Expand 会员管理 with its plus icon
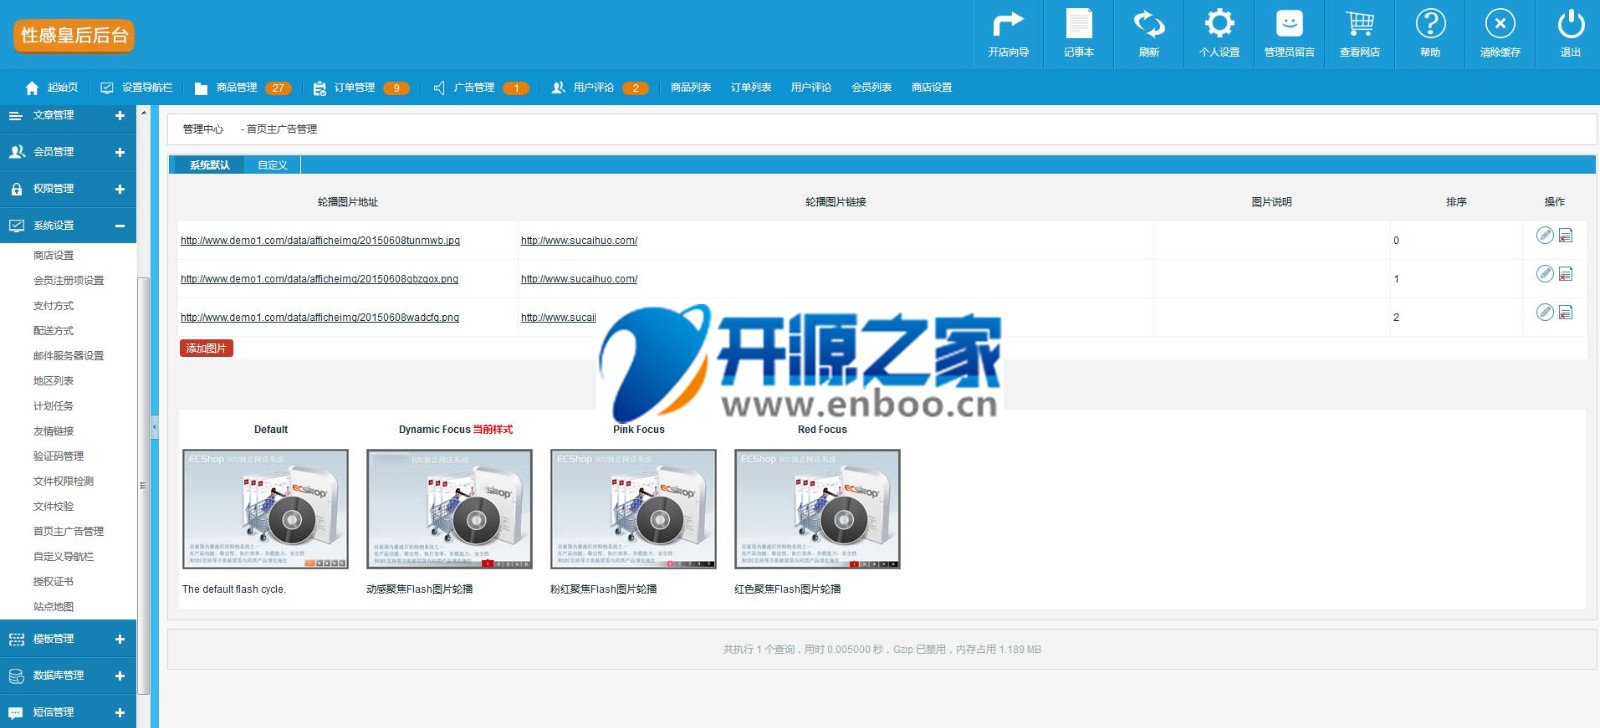Image resolution: width=1600 pixels, height=728 pixels. 120,152
